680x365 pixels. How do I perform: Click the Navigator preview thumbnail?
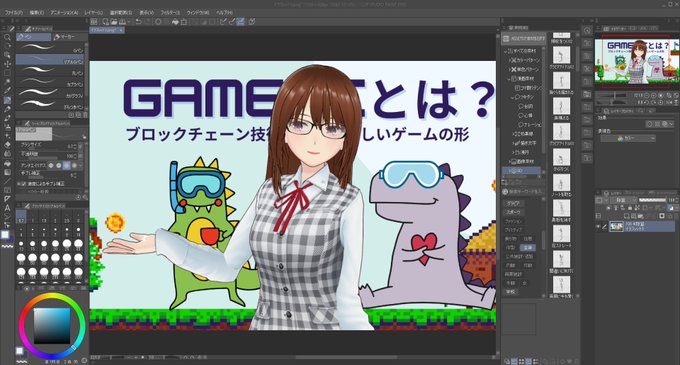(636, 61)
